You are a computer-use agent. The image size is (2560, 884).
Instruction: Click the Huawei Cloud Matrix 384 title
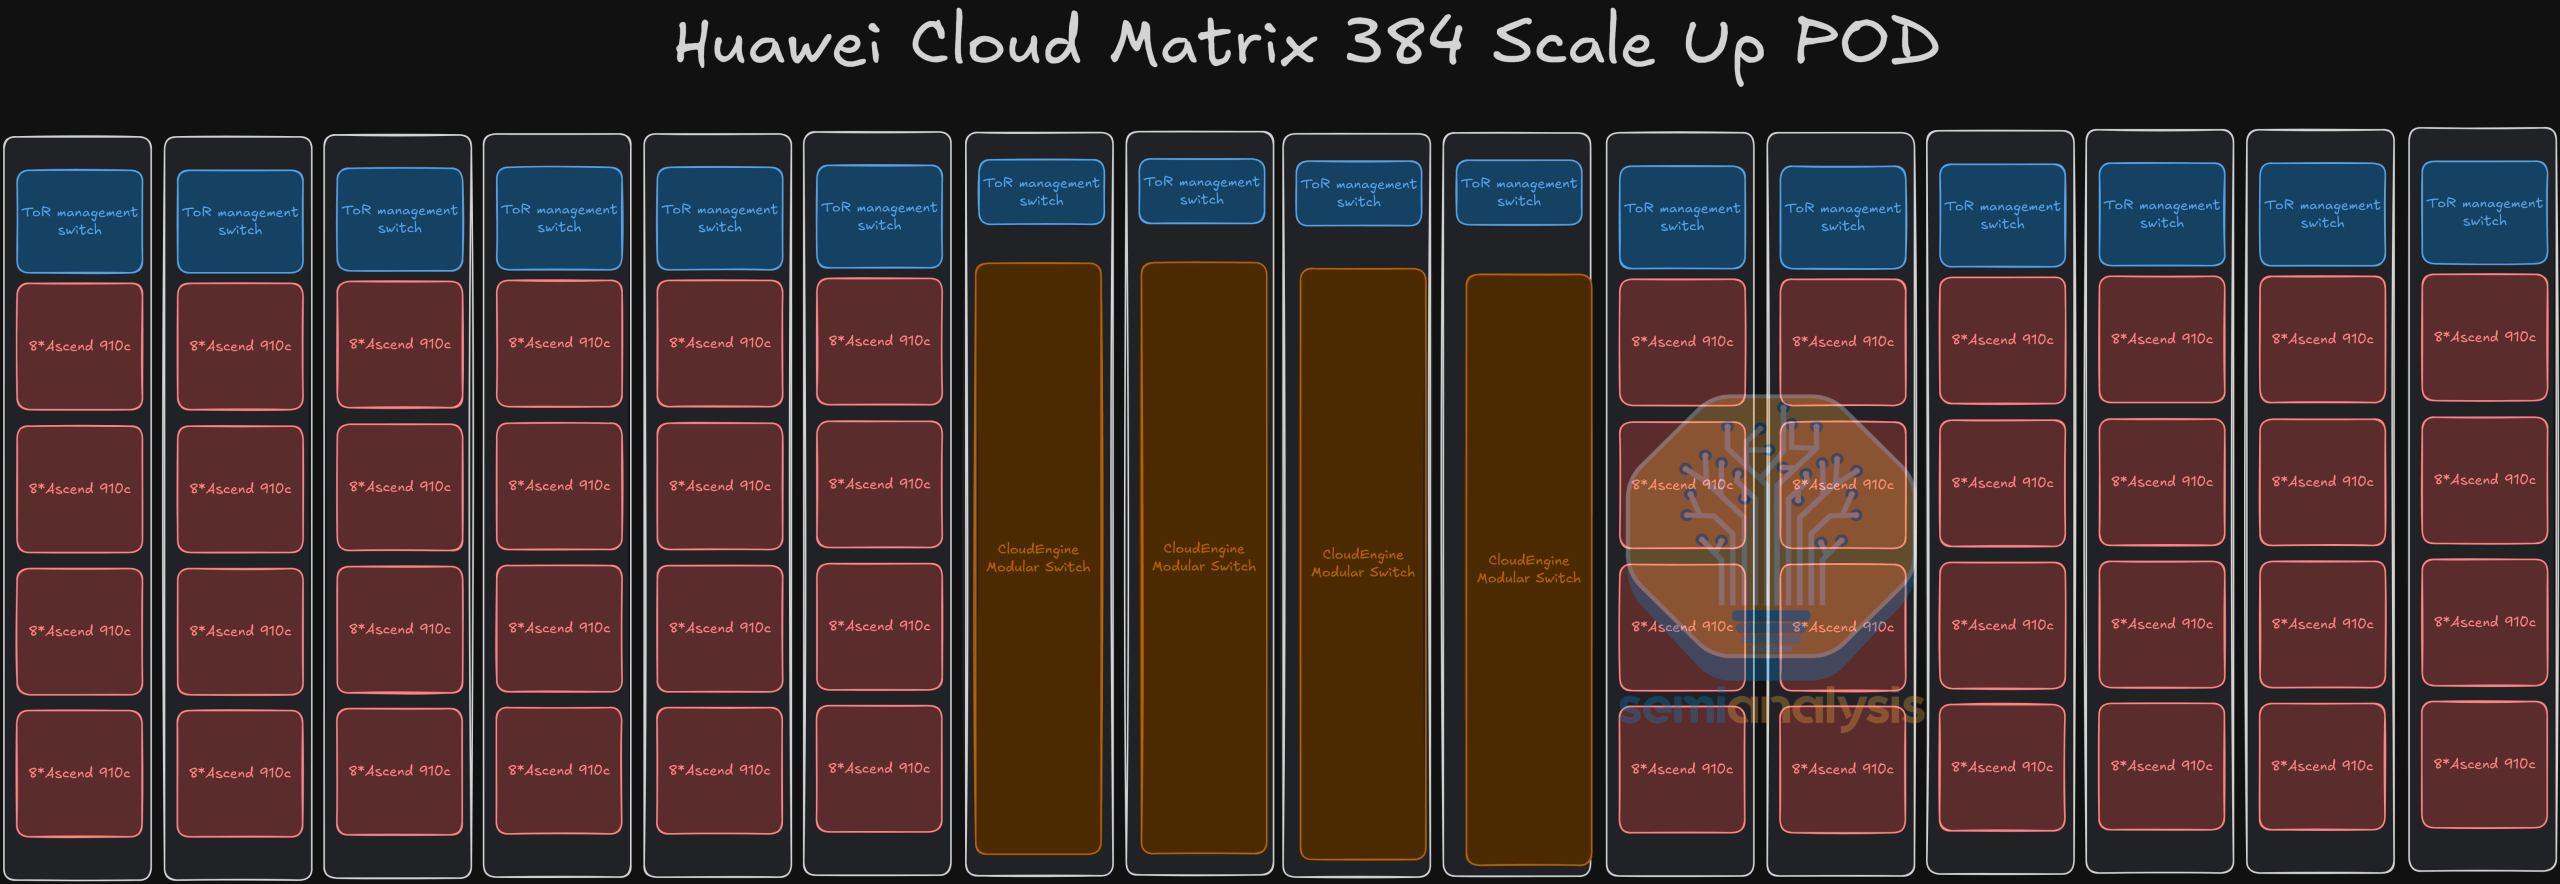(1306, 45)
